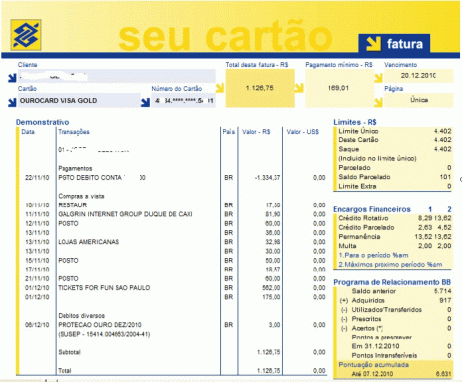This screenshot has height=382, width=462.
Task: Click yellow arrow next to Vencimento date
Action: tap(378, 78)
